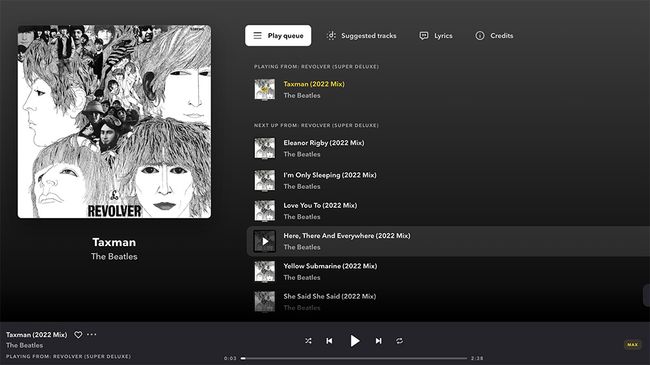Skip to previous track
This screenshot has height=365, width=650.
pyautogui.click(x=329, y=341)
